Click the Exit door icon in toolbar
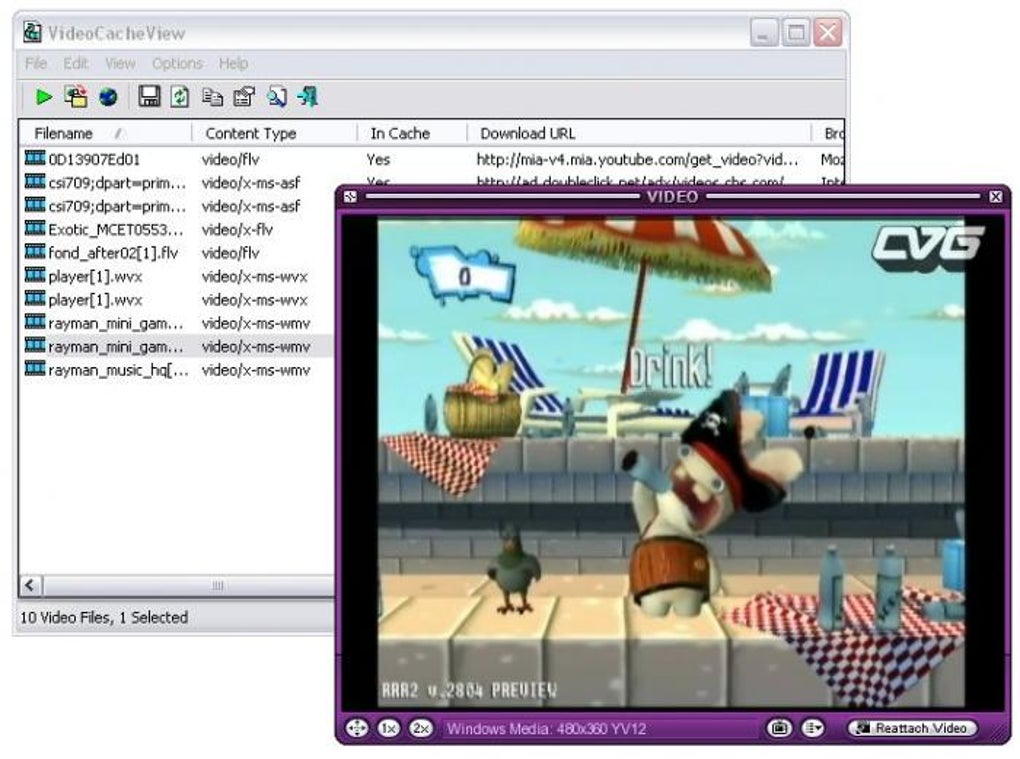1020x759 pixels. tap(308, 97)
